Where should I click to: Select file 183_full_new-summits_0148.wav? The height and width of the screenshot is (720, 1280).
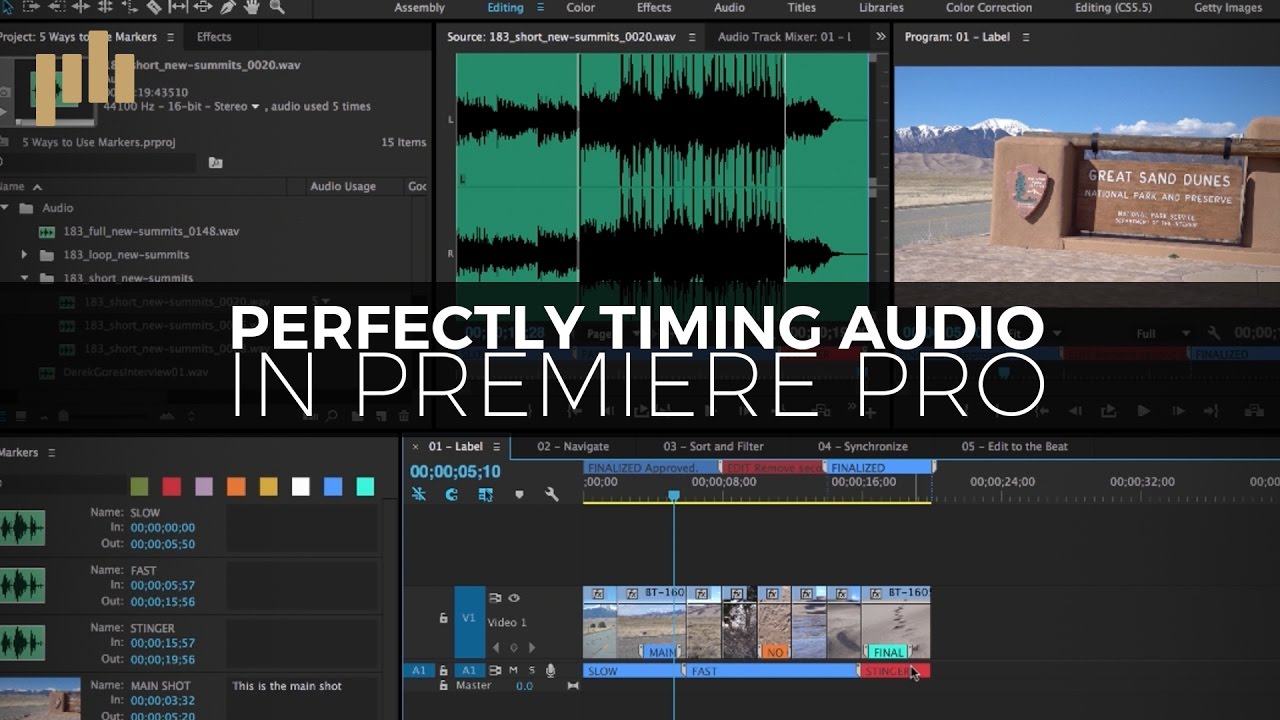point(151,232)
